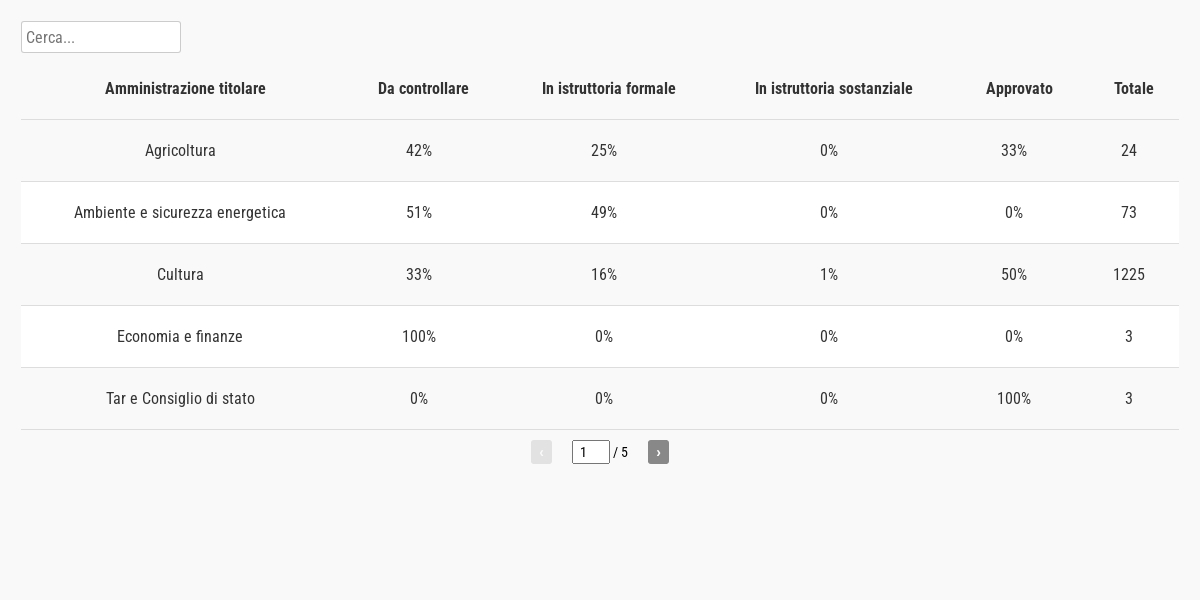The height and width of the screenshot is (600, 1200).
Task: Sort by Approvato column header
Action: 1019,89
